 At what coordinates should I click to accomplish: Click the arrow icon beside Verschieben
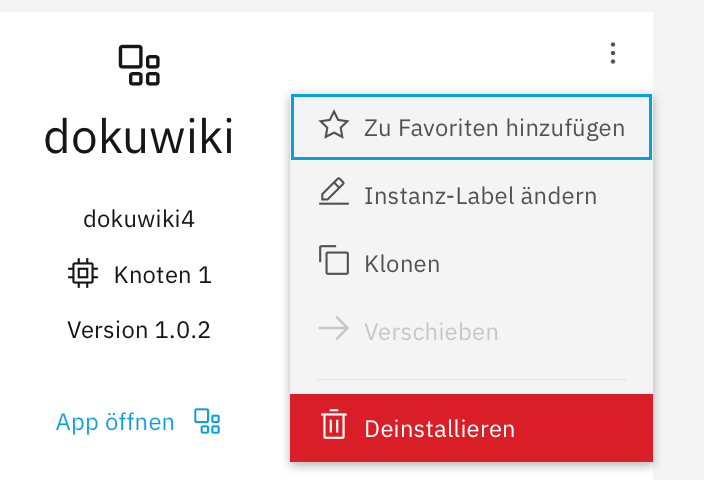click(334, 328)
